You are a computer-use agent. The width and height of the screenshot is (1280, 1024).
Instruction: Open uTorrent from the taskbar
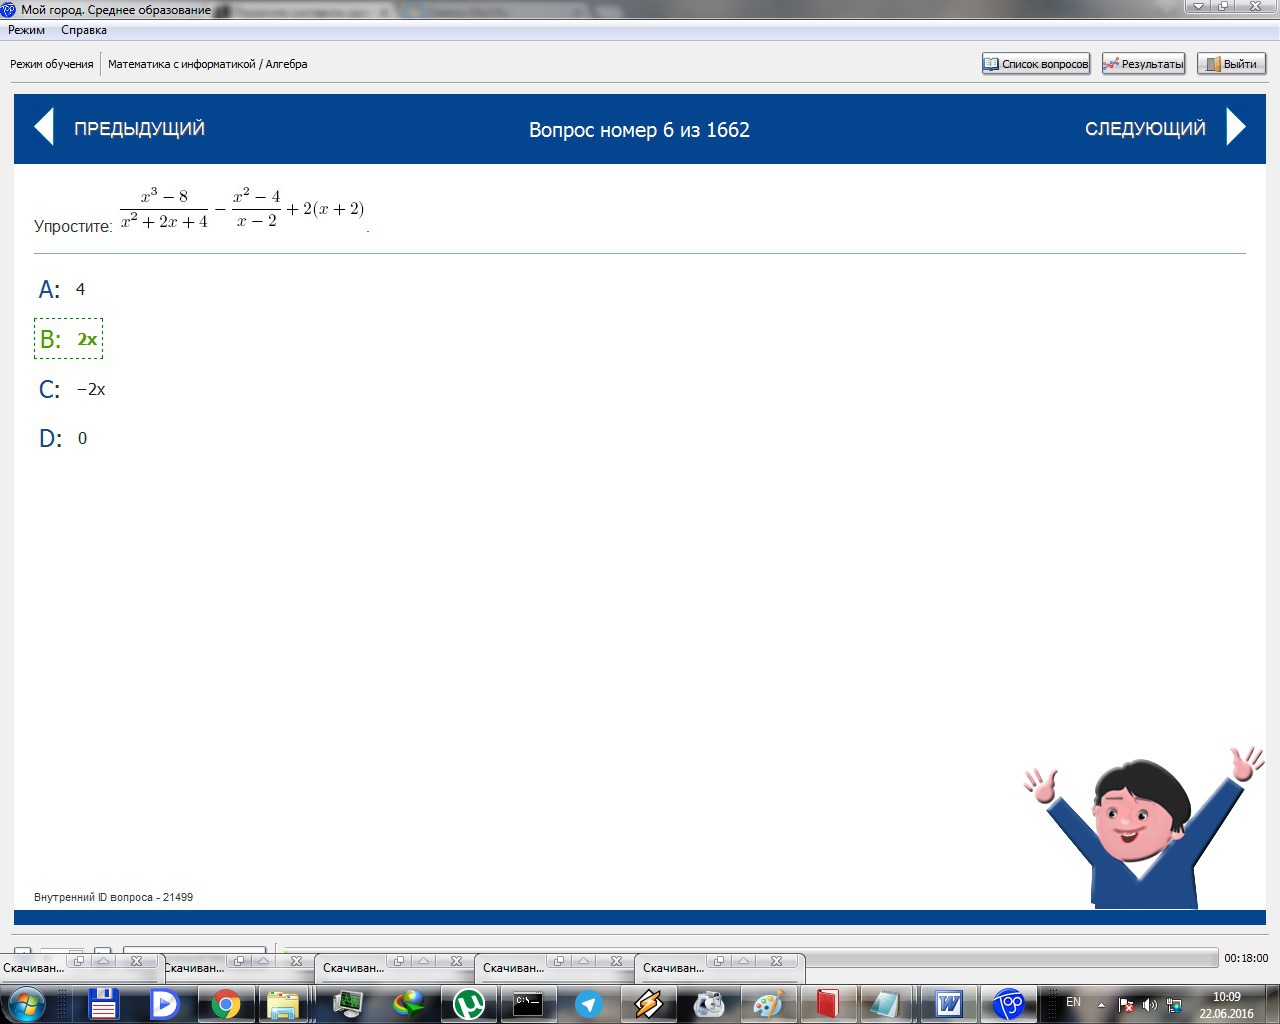point(469,1003)
